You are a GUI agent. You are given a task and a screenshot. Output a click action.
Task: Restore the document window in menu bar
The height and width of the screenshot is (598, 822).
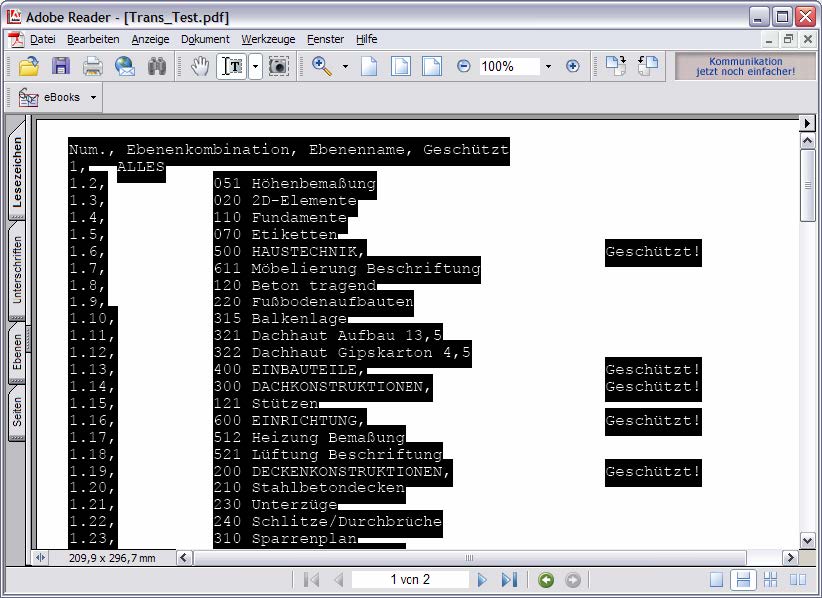(788, 39)
